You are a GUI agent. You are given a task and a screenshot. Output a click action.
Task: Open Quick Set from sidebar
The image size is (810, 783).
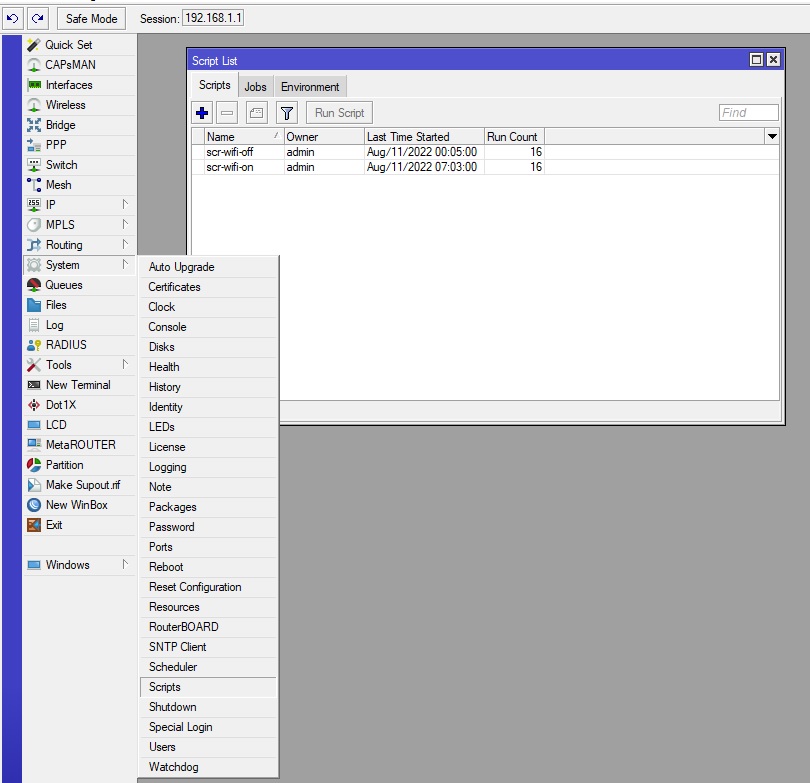coord(80,45)
